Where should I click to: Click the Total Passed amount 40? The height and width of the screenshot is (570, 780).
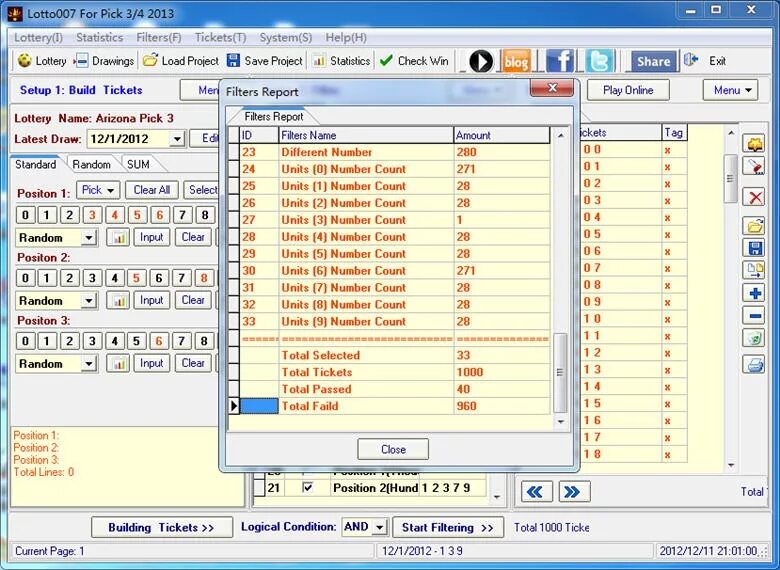[502, 389]
